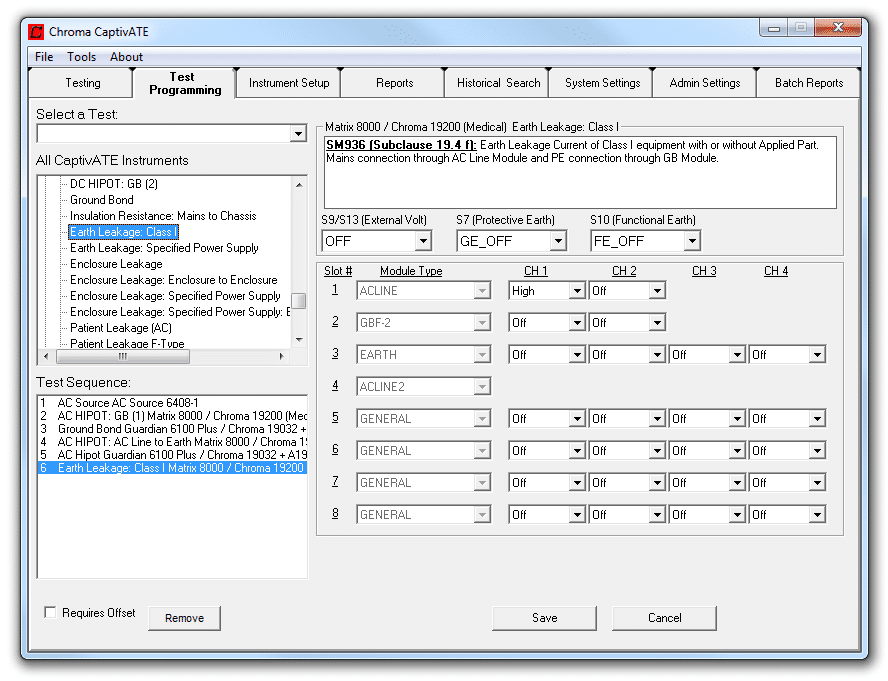Click the Chroma CaptivATE title bar icon
The height and width of the screenshot is (681, 888).
pos(36,32)
